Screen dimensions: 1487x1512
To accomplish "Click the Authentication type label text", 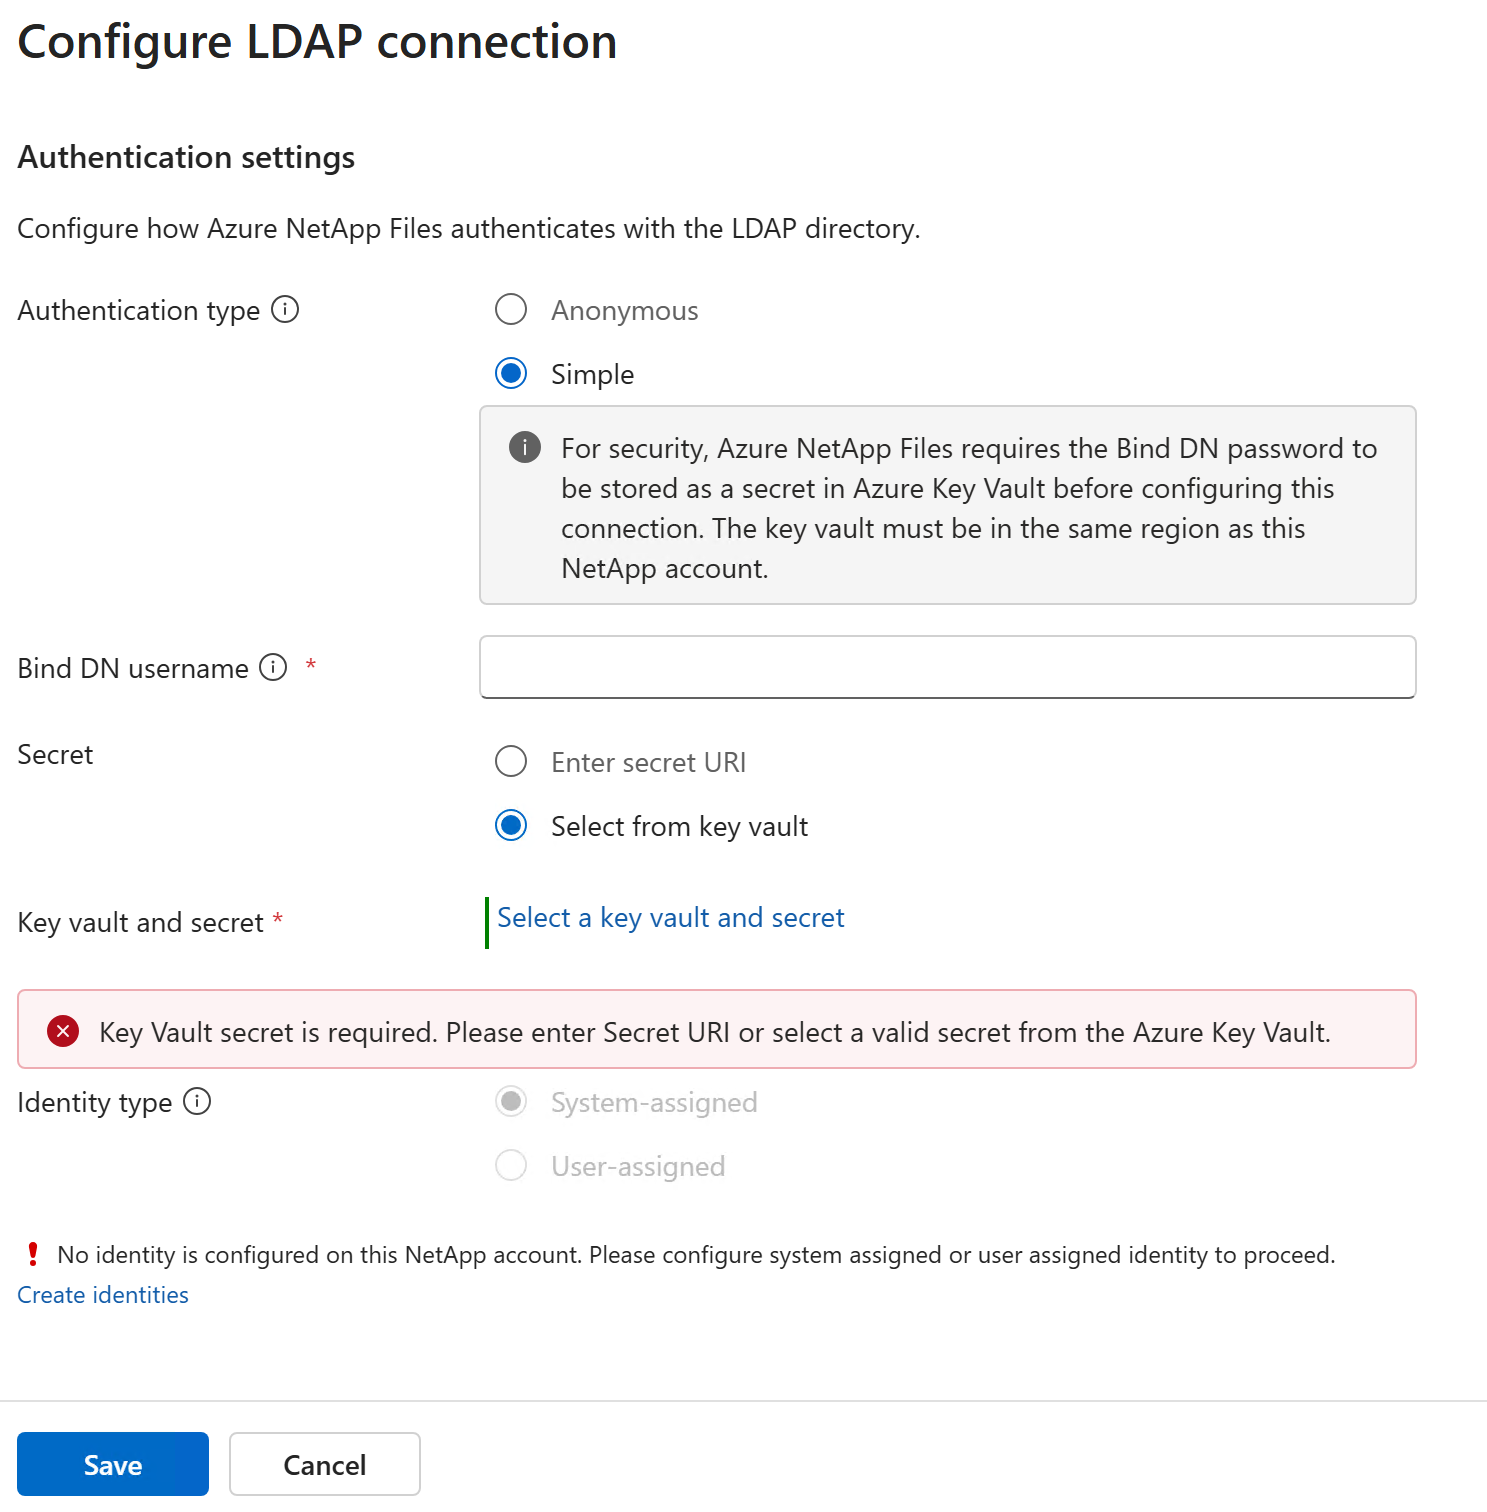I will coord(139,311).
